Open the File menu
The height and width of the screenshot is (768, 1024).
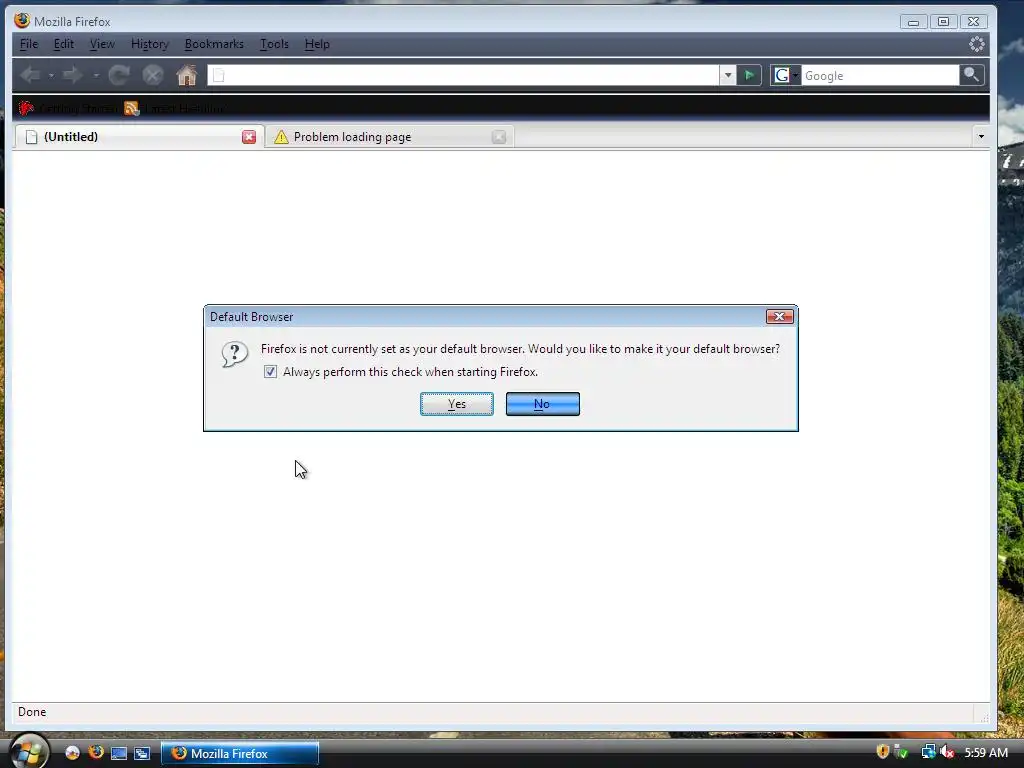[x=29, y=44]
